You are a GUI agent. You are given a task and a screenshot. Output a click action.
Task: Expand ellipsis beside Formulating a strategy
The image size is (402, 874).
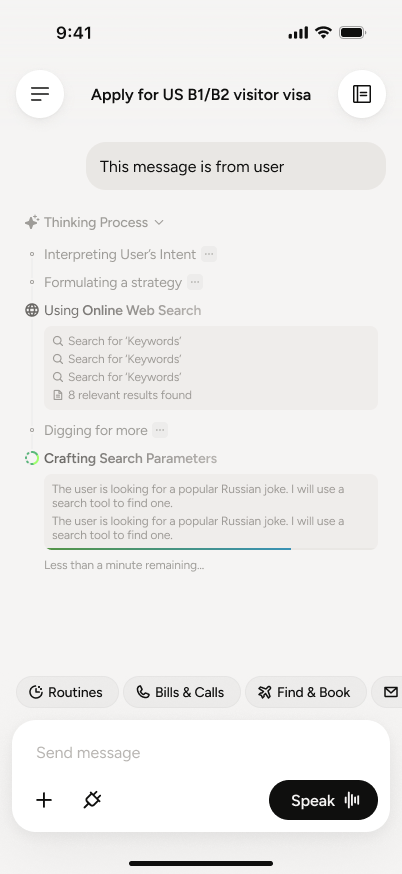coord(195,282)
